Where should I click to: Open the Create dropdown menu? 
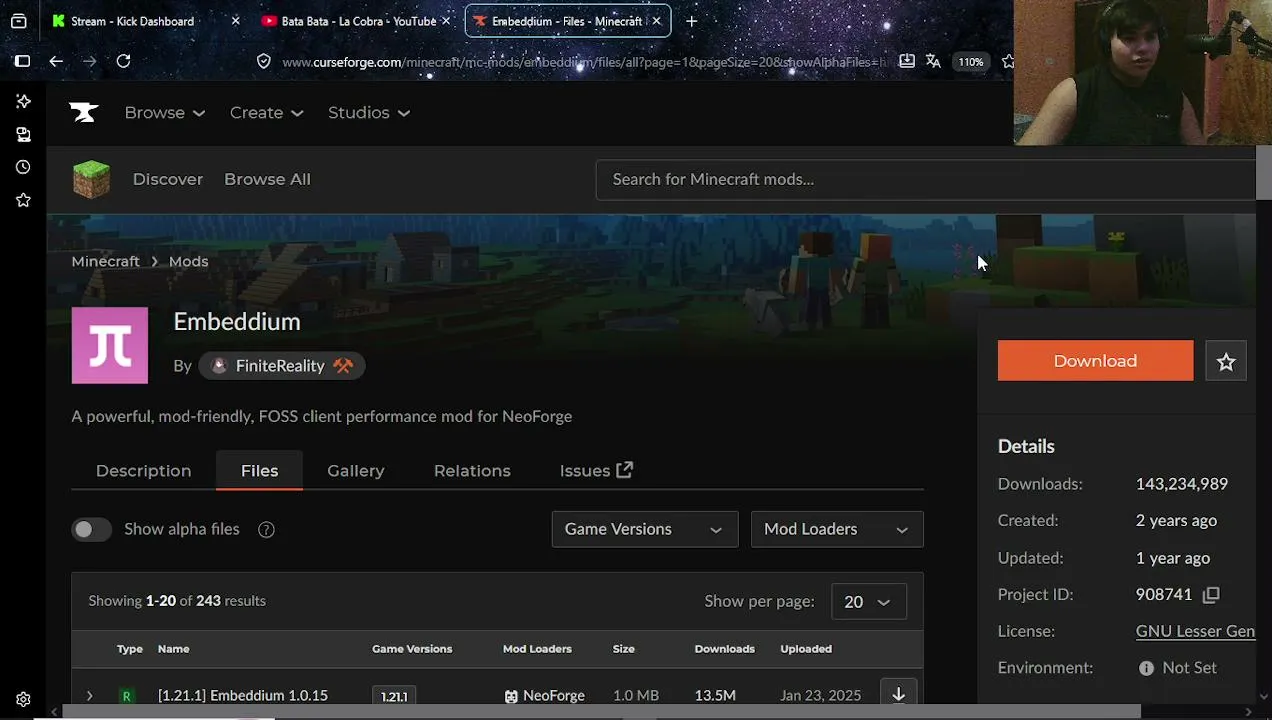point(266,113)
